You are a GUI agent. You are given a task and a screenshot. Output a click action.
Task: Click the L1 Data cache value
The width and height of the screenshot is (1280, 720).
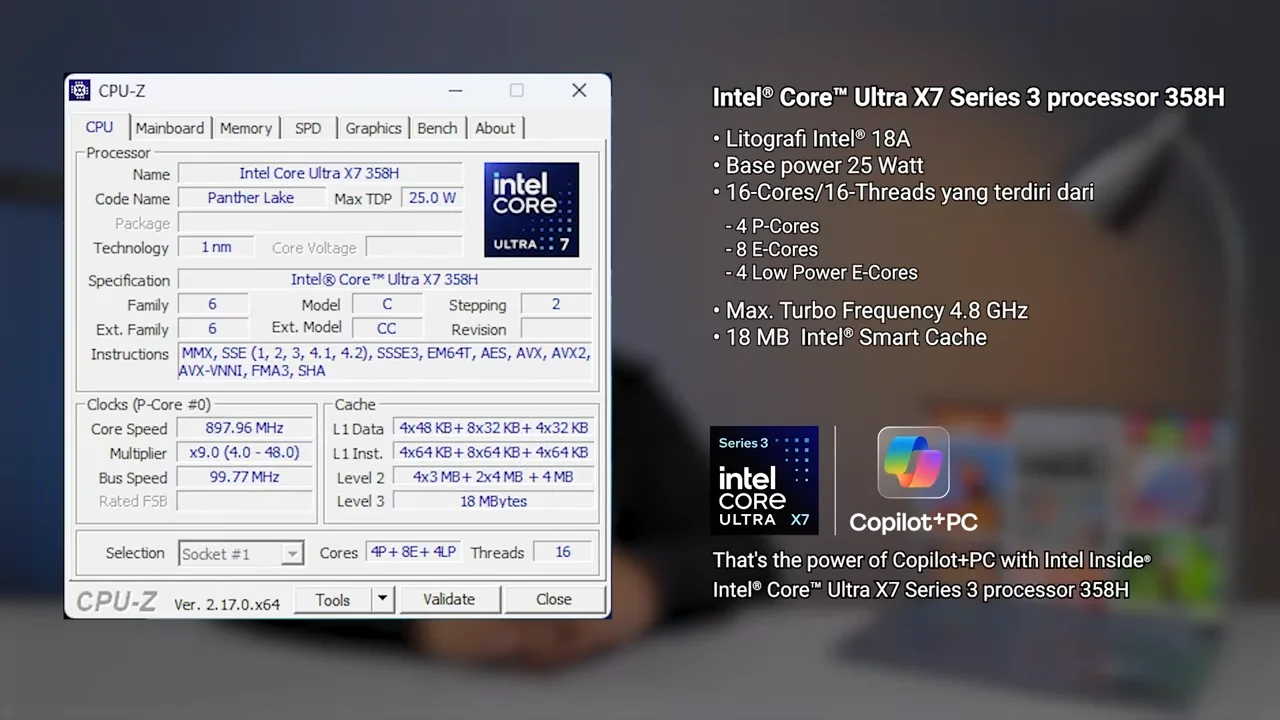[494, 428]
